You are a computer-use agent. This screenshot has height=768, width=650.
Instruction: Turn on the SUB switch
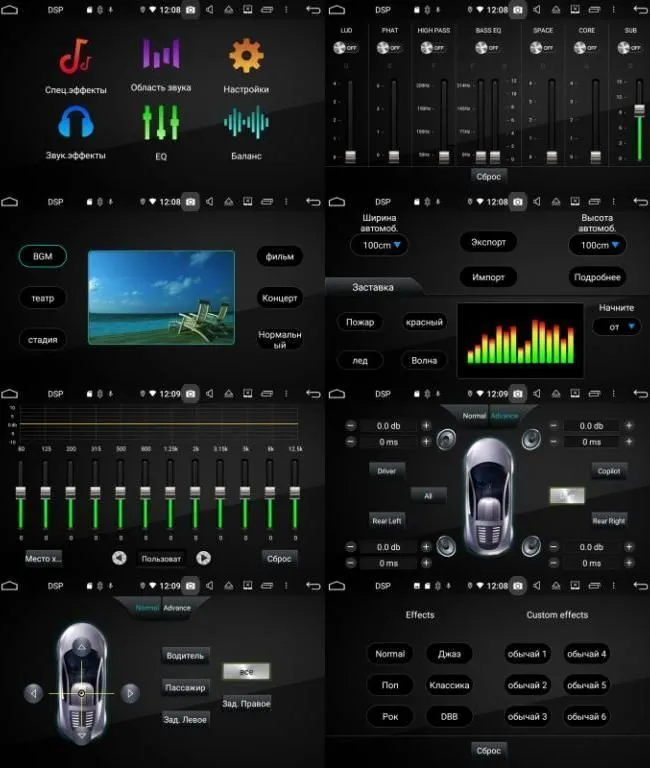point(629,47)
